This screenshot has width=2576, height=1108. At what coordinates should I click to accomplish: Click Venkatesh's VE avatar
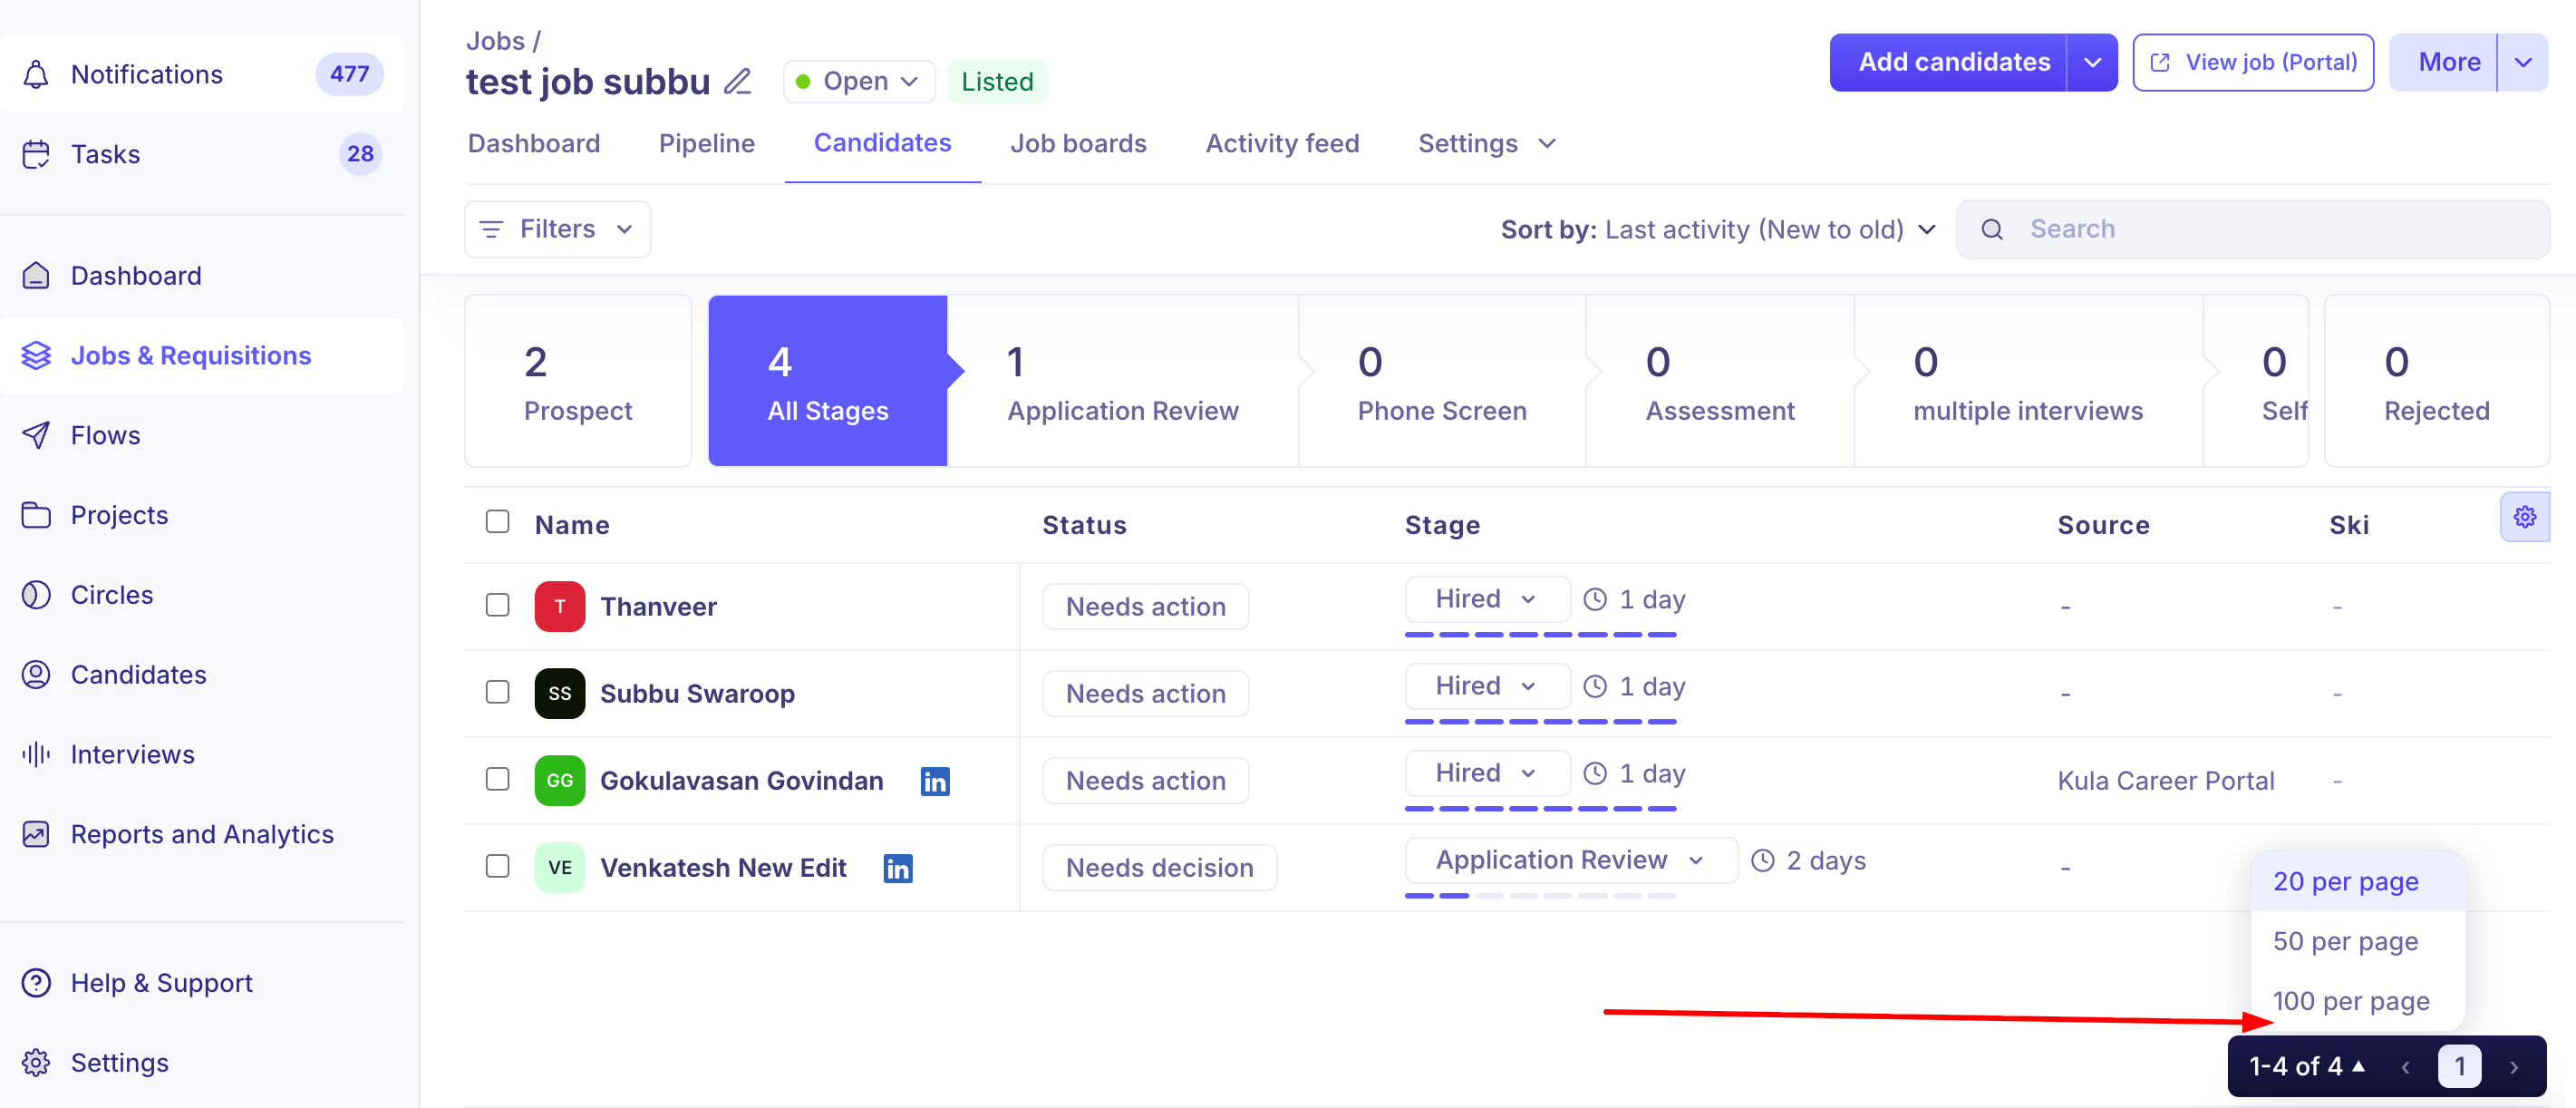pyautogui.click(x=560, y=868)
